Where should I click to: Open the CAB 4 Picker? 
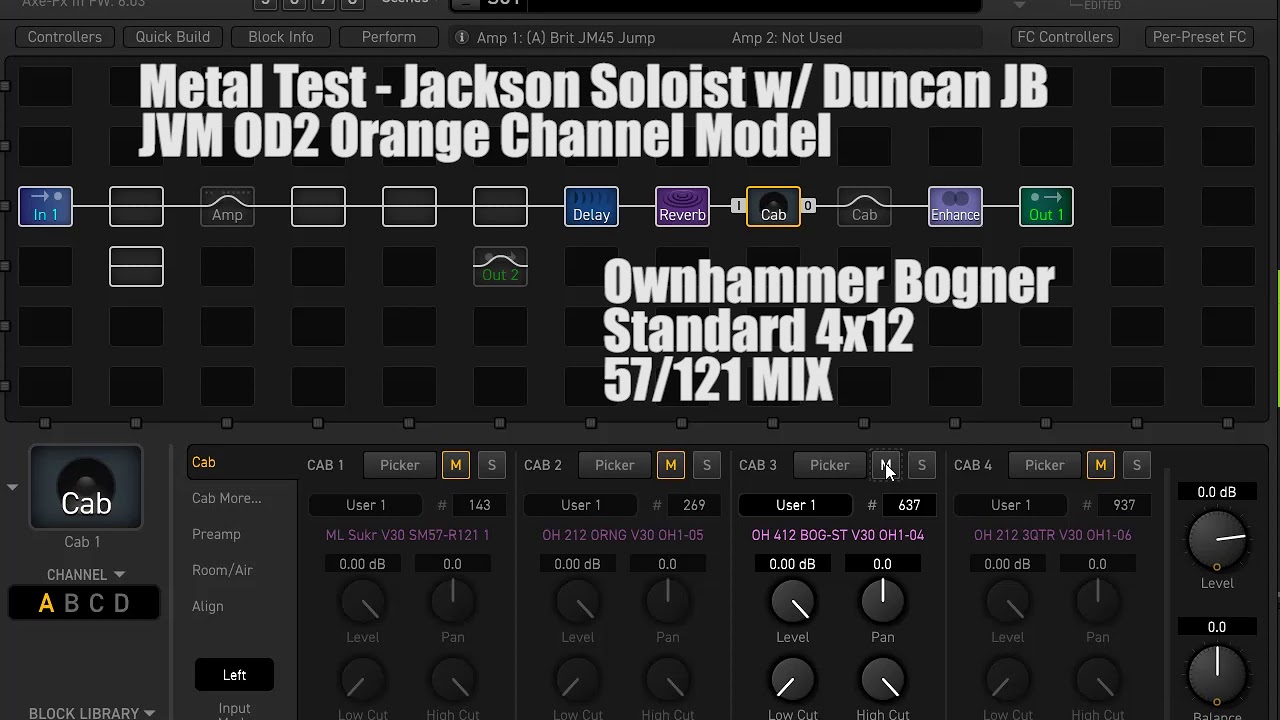tap(1045, 465)
